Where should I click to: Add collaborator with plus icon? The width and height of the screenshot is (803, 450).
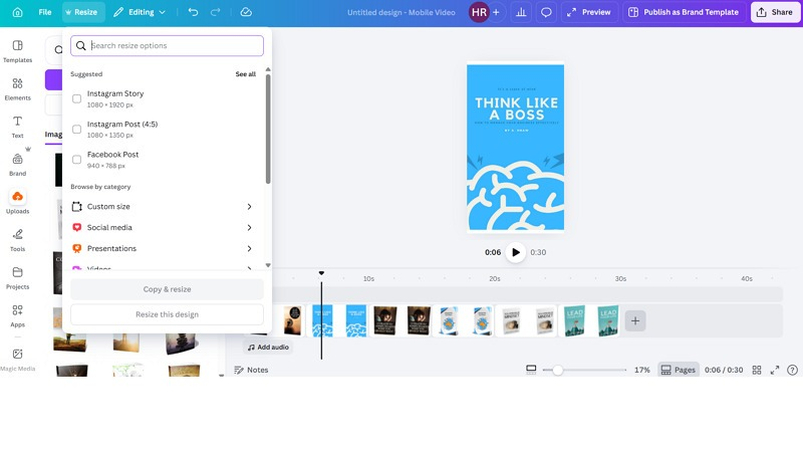496,12
